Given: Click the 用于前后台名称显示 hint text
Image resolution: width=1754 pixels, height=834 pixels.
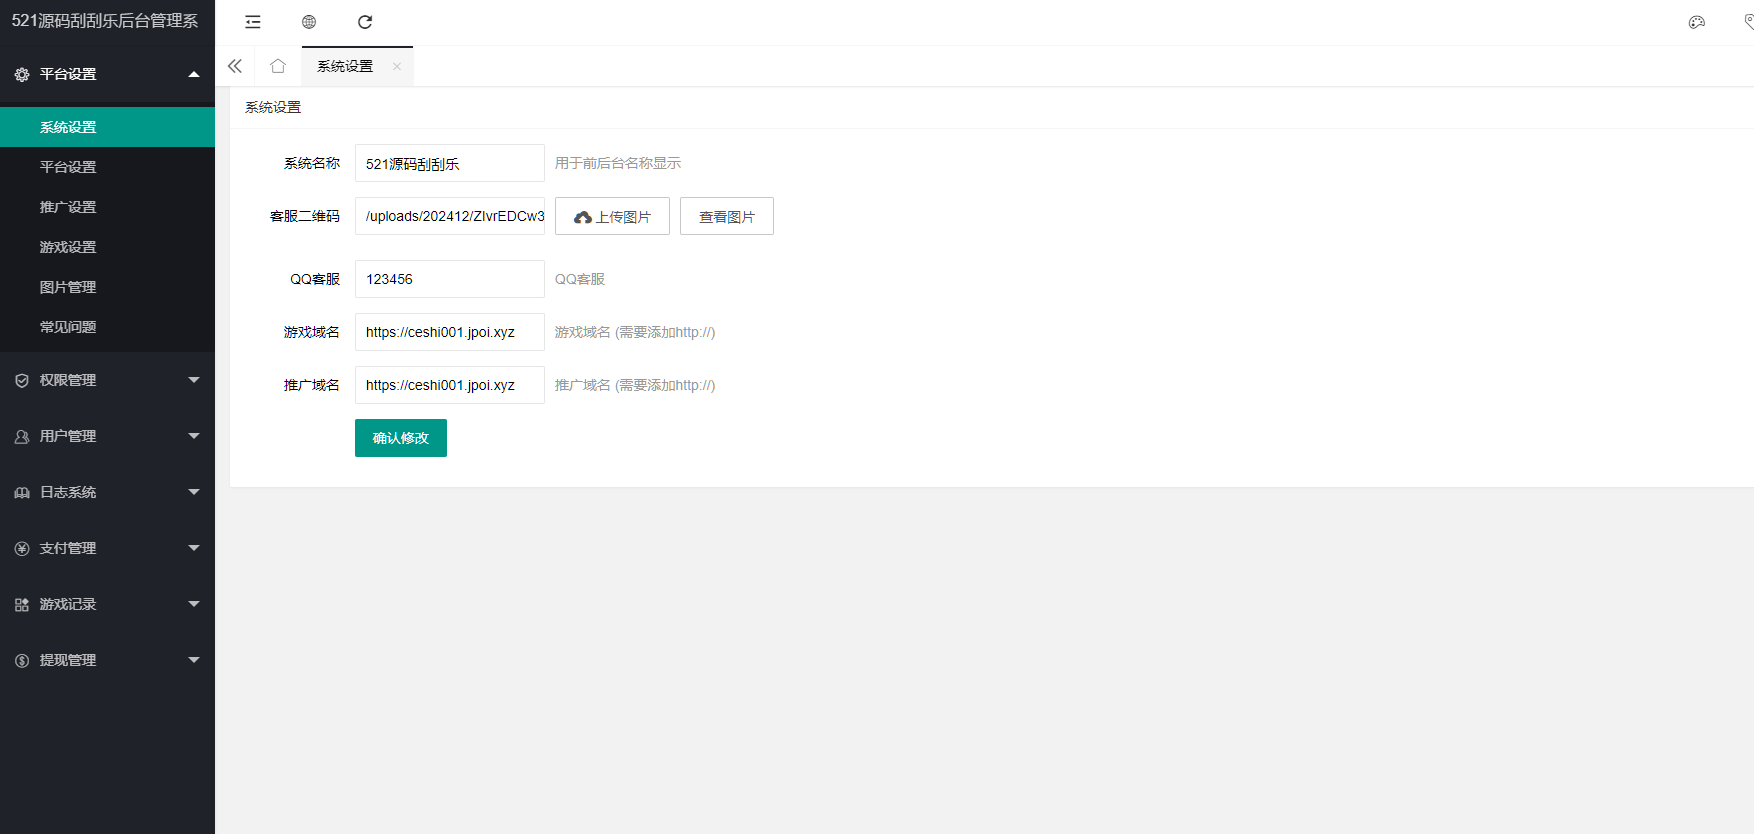Looking at the screenshot, I should 618,163.
